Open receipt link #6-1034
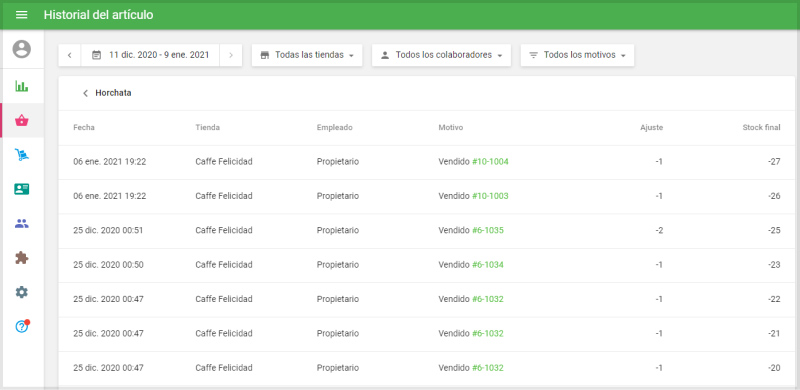Screen dimensions: 800x390 488,264
